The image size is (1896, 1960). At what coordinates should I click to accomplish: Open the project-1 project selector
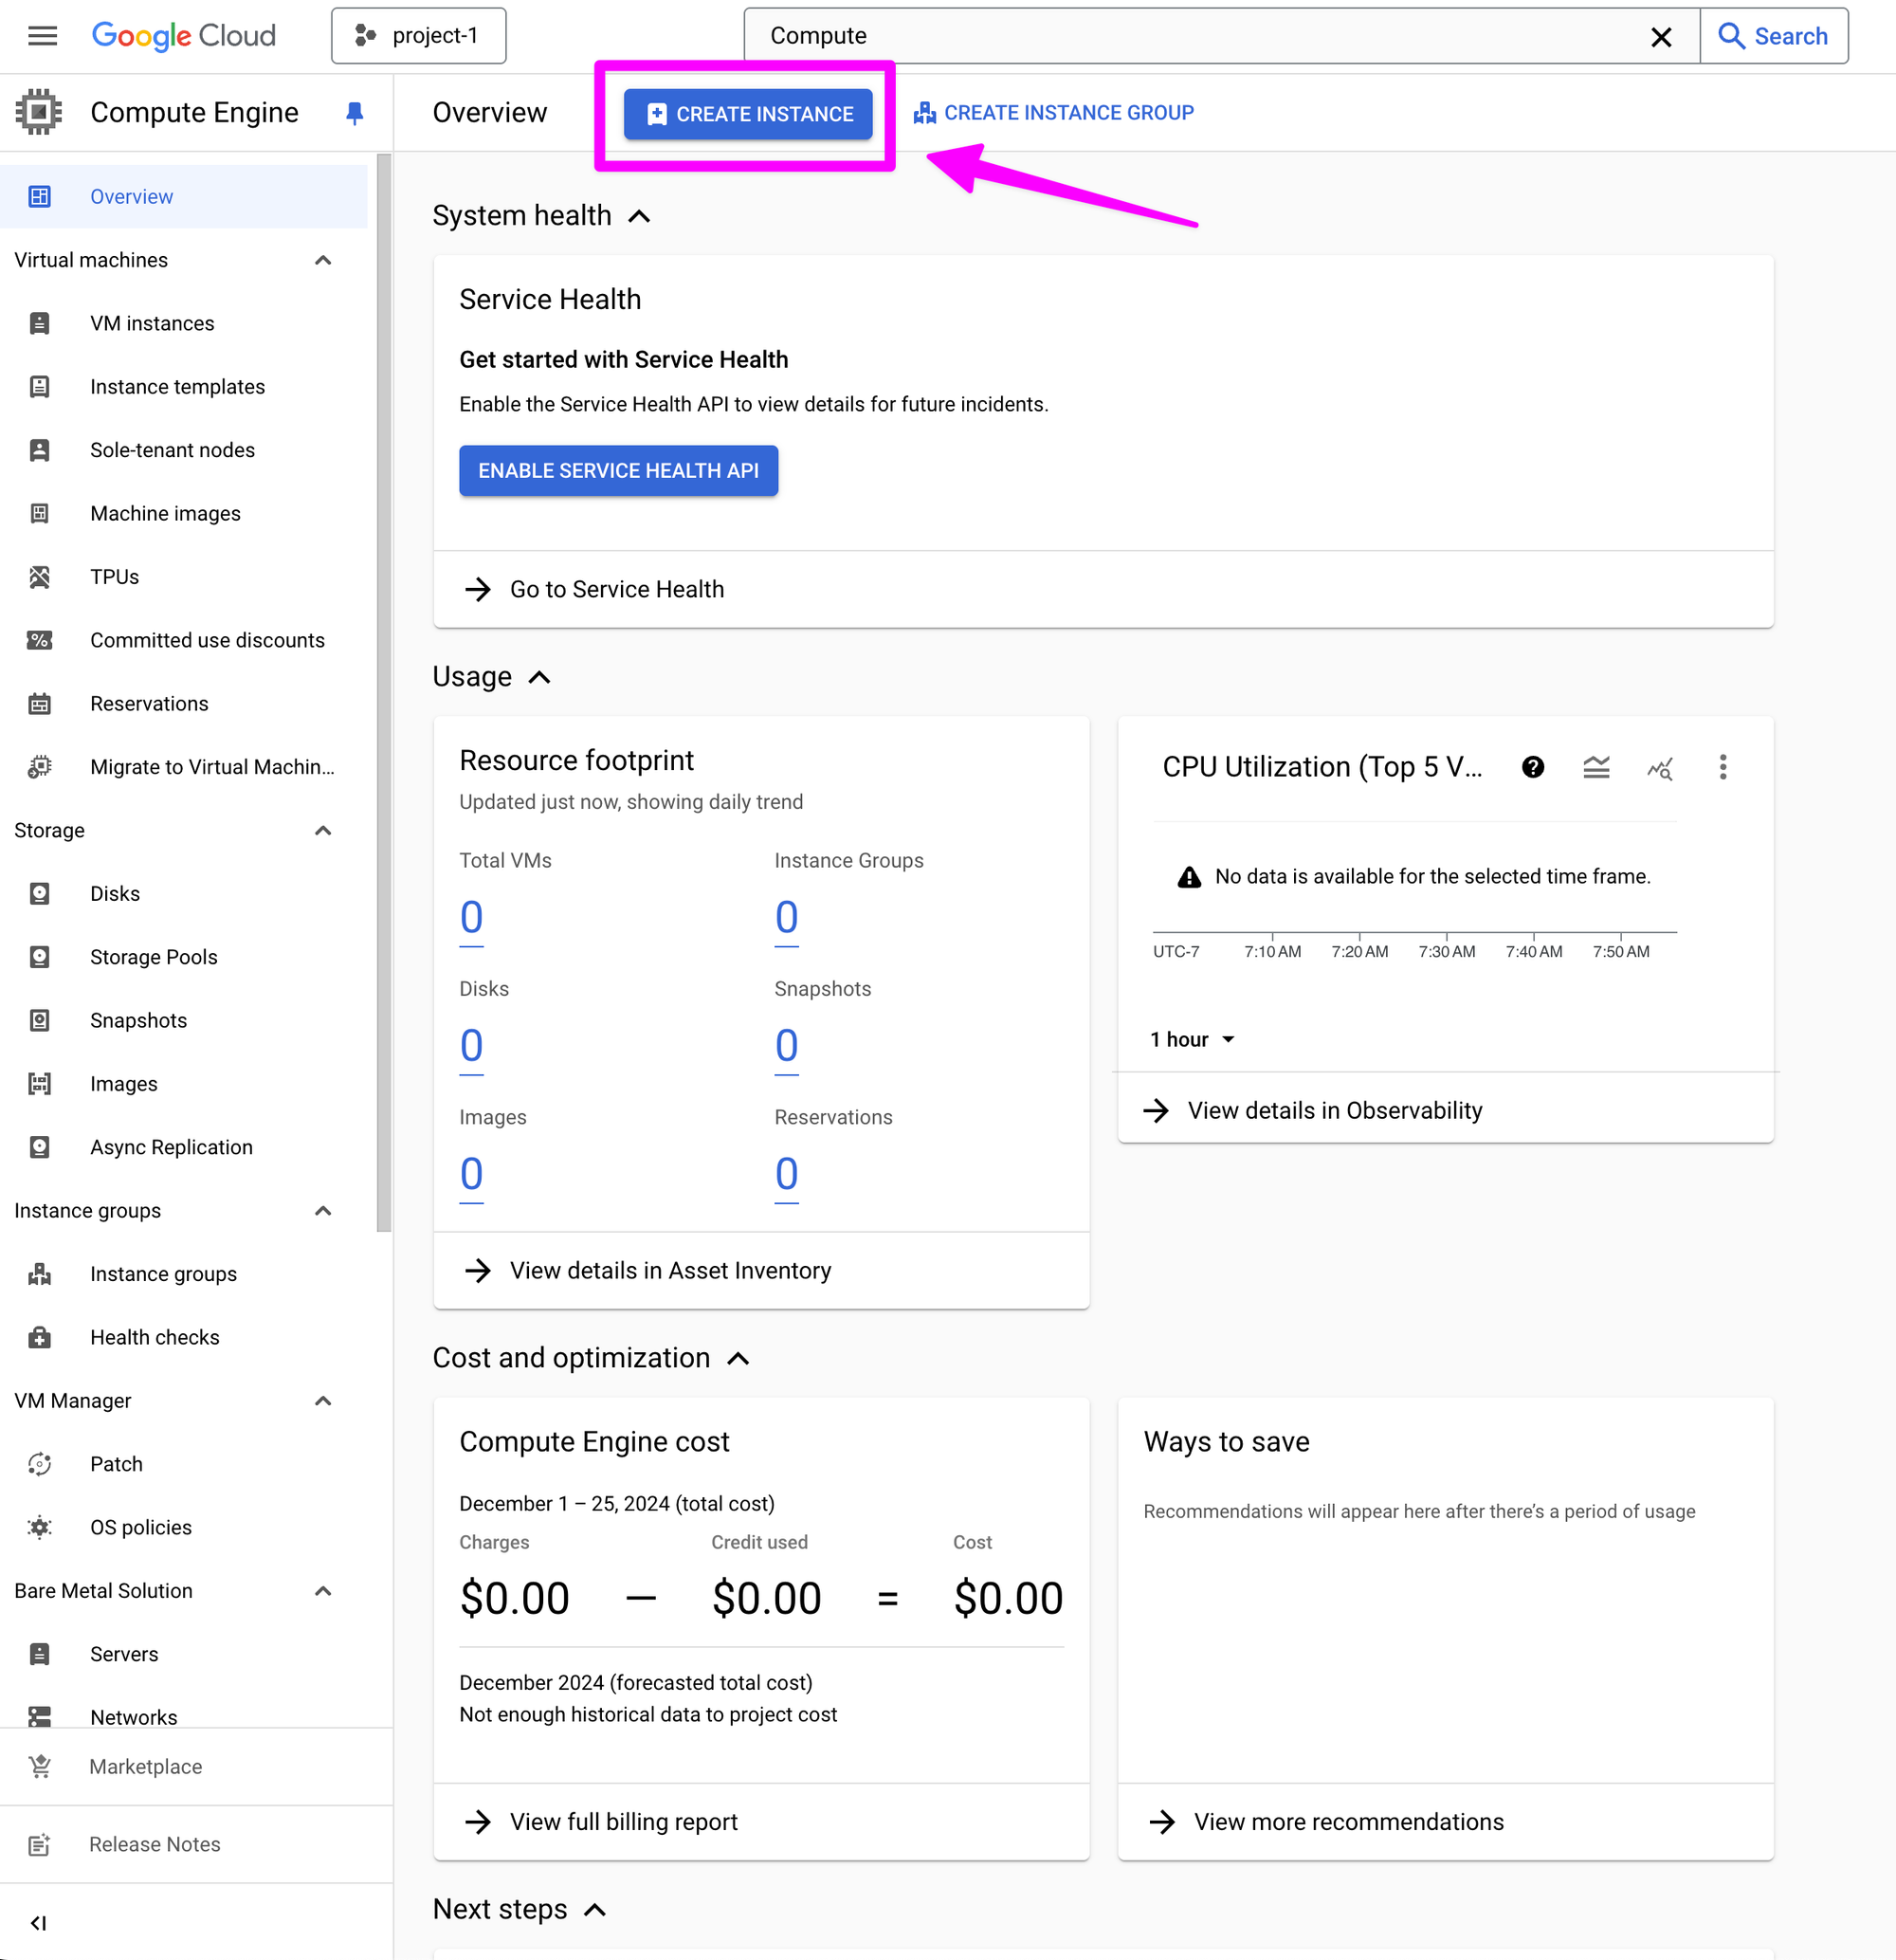[x=418, y=36]
